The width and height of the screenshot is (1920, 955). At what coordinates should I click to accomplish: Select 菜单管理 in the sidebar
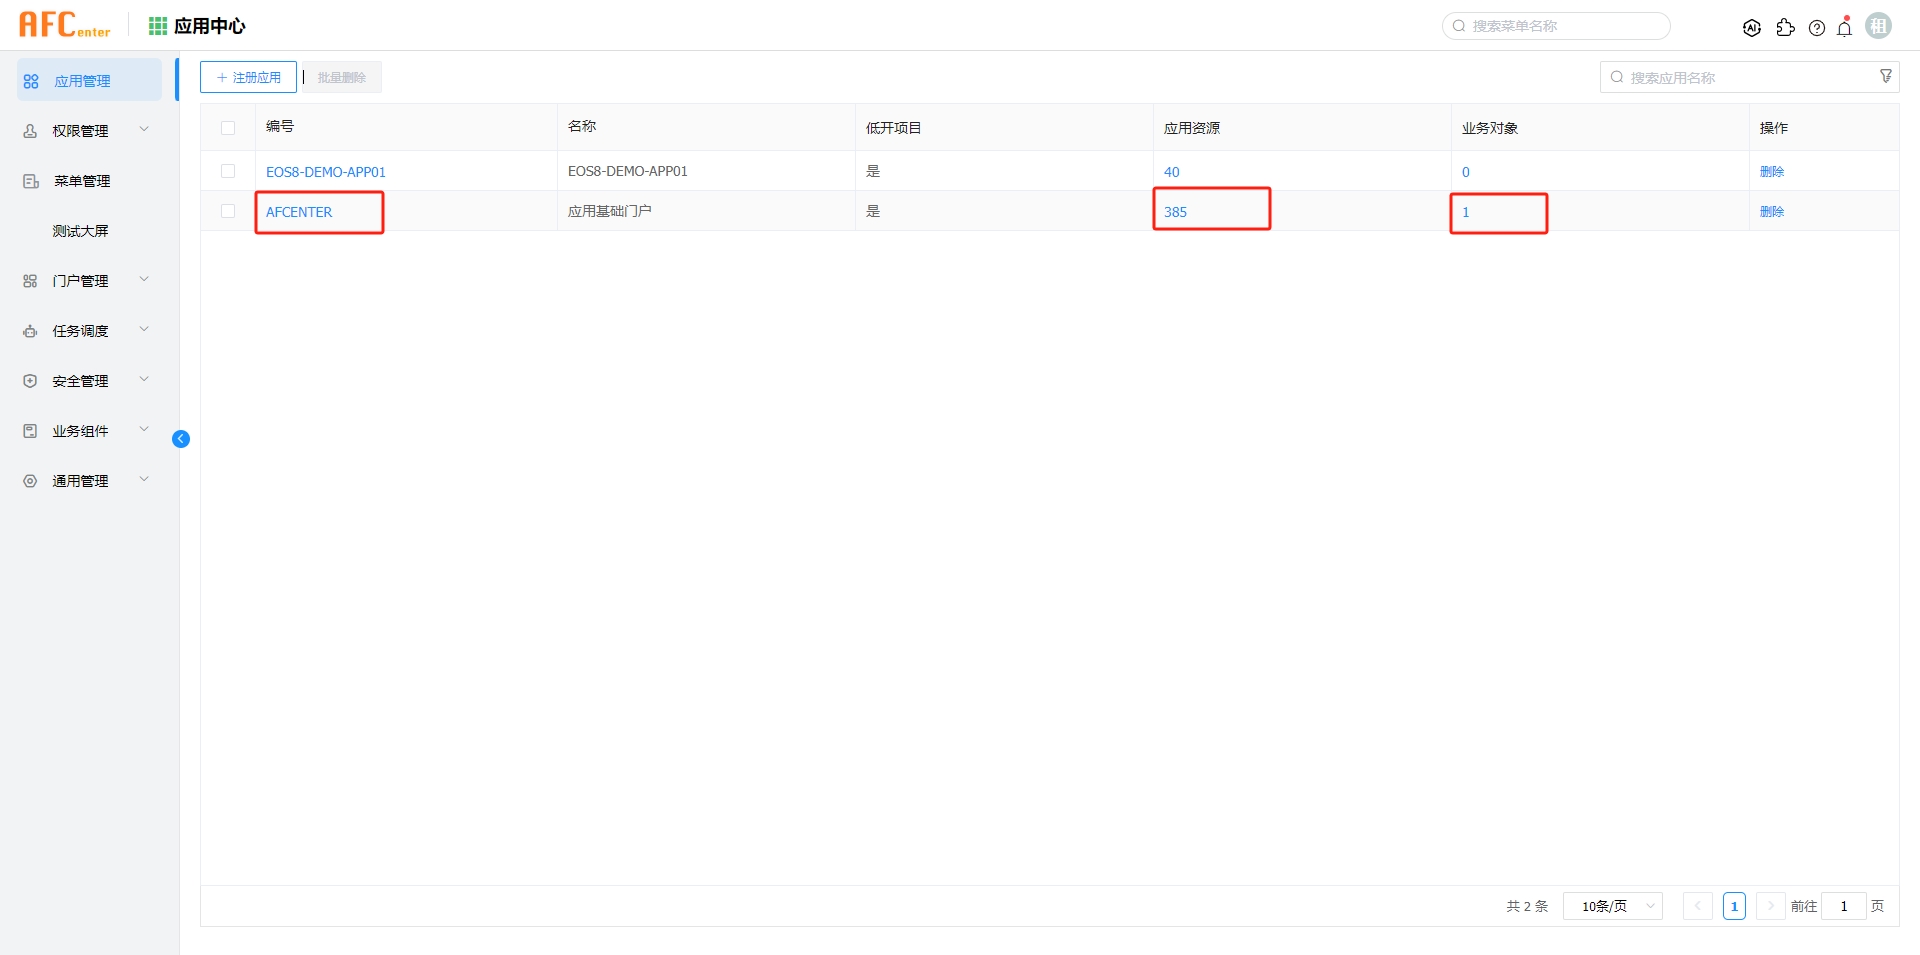pyautogui.click(x=81, y=181)
